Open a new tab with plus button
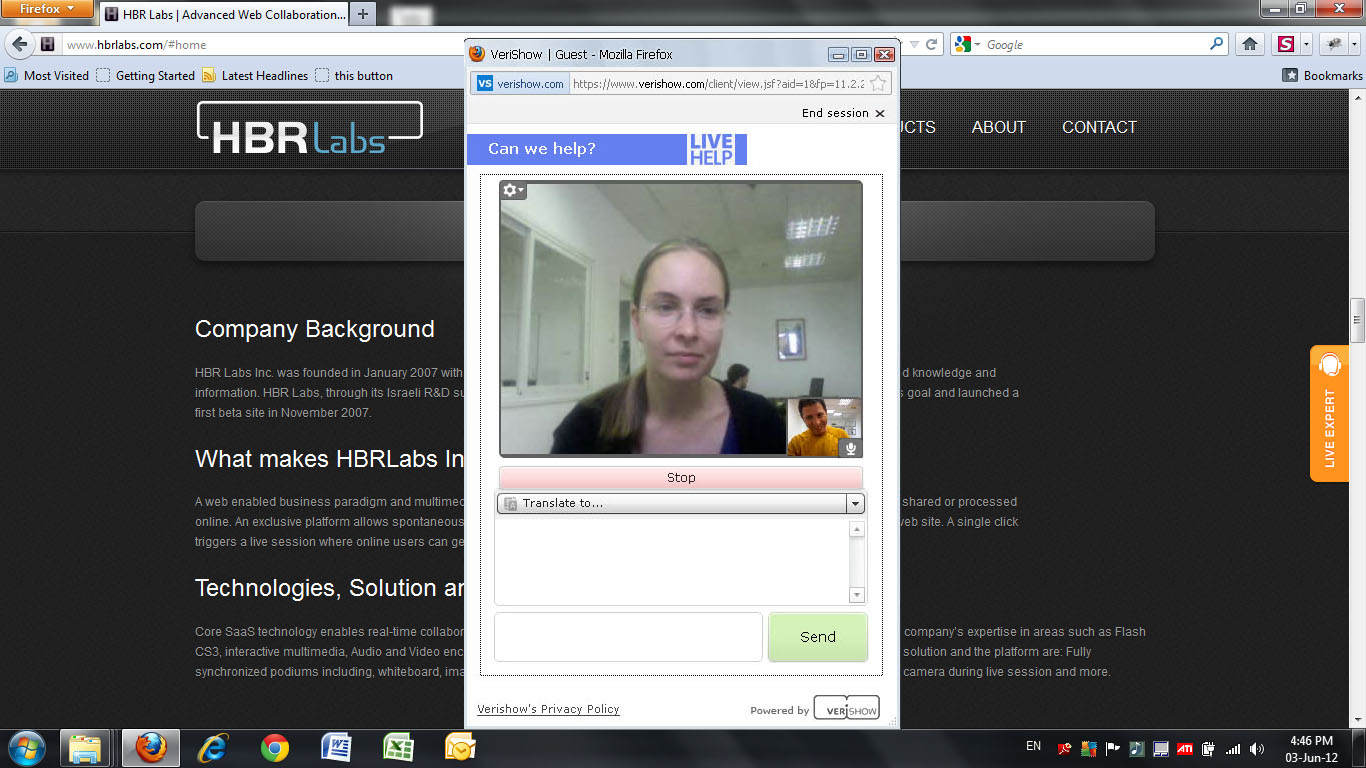The height and width of the screenshot is (768, 1366). click(363, 14)
